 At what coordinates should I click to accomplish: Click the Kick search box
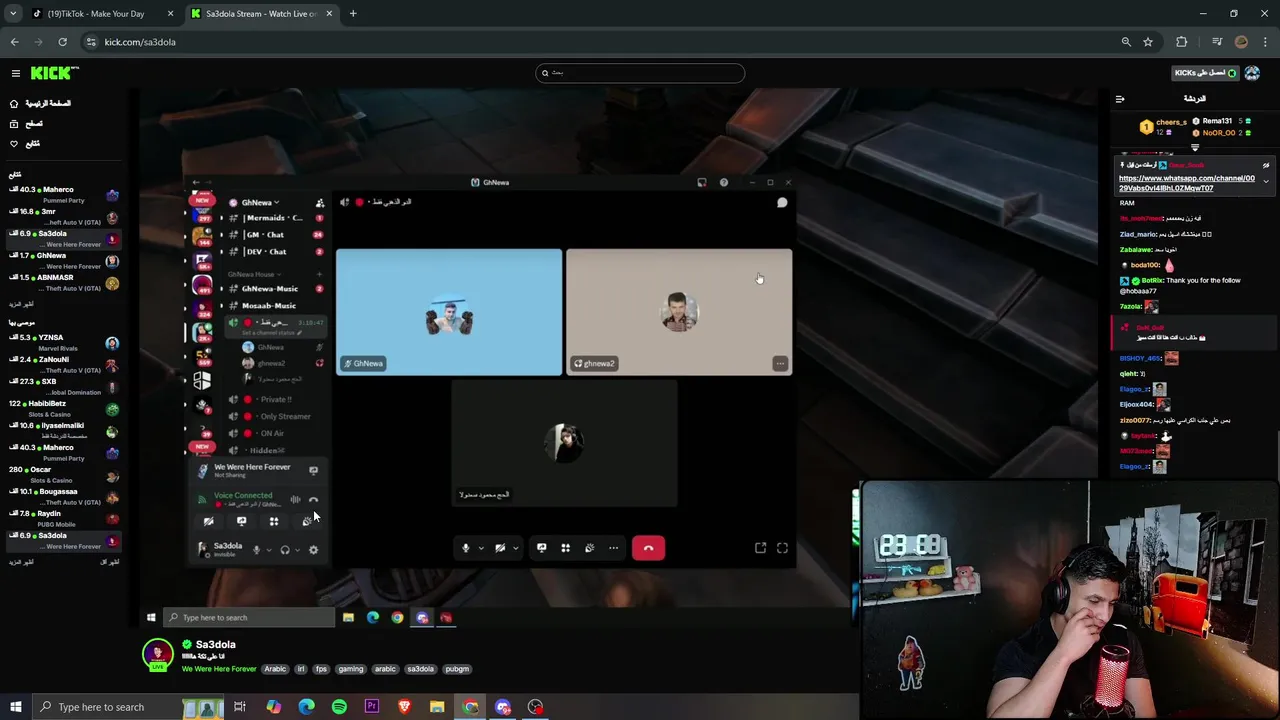pos(640,73)
